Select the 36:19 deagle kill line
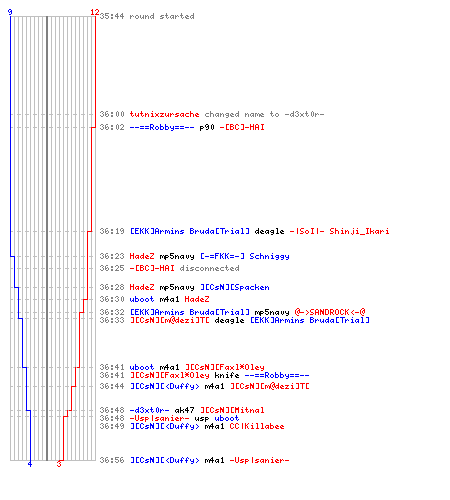 click(x=244, y=231)
